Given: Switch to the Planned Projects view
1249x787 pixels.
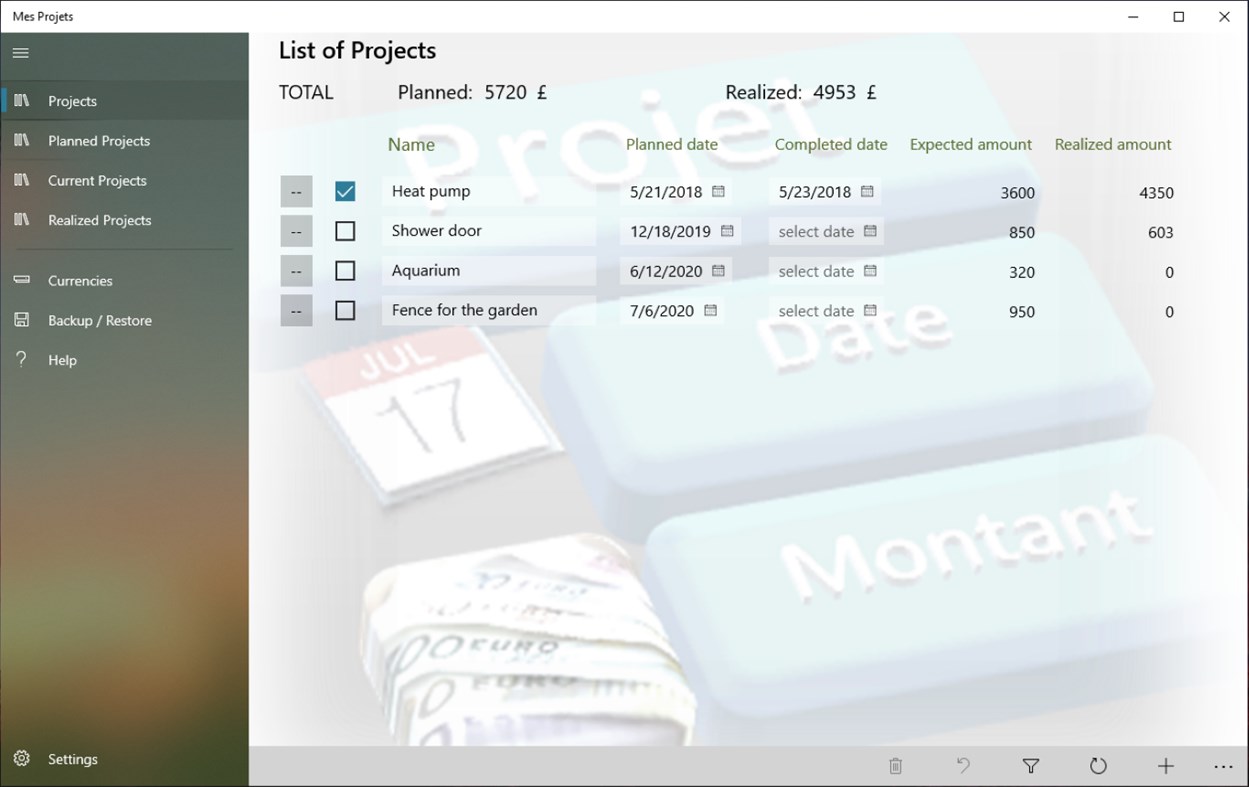Looking at the screenshot, I should coord(99,140).
